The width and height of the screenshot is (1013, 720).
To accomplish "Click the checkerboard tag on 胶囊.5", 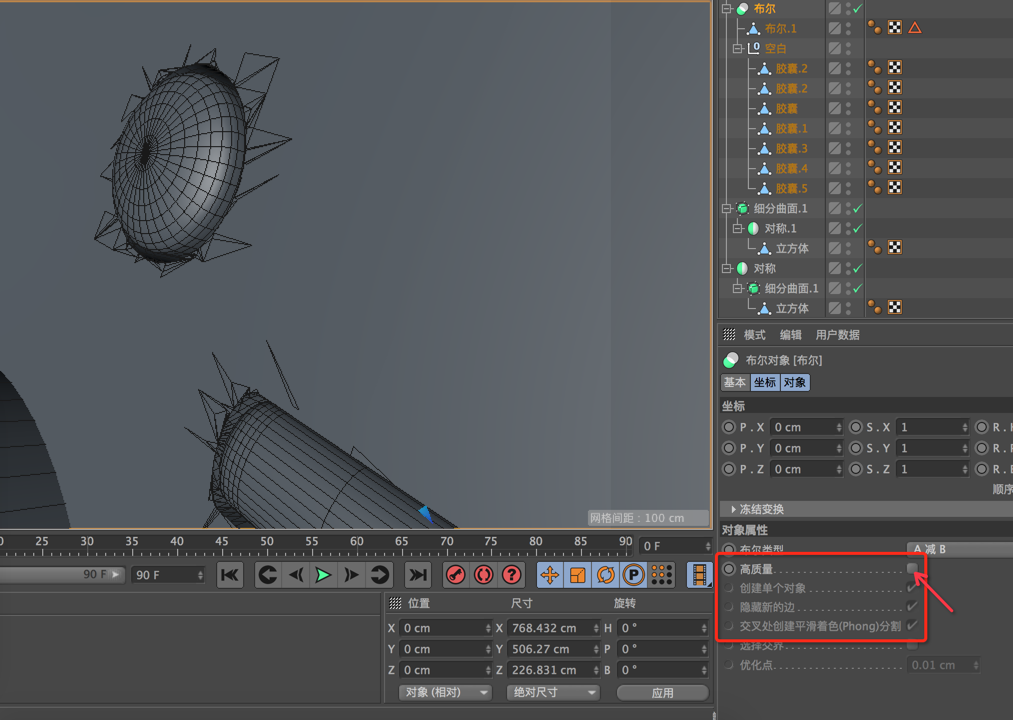I will [x=895, y=187].
